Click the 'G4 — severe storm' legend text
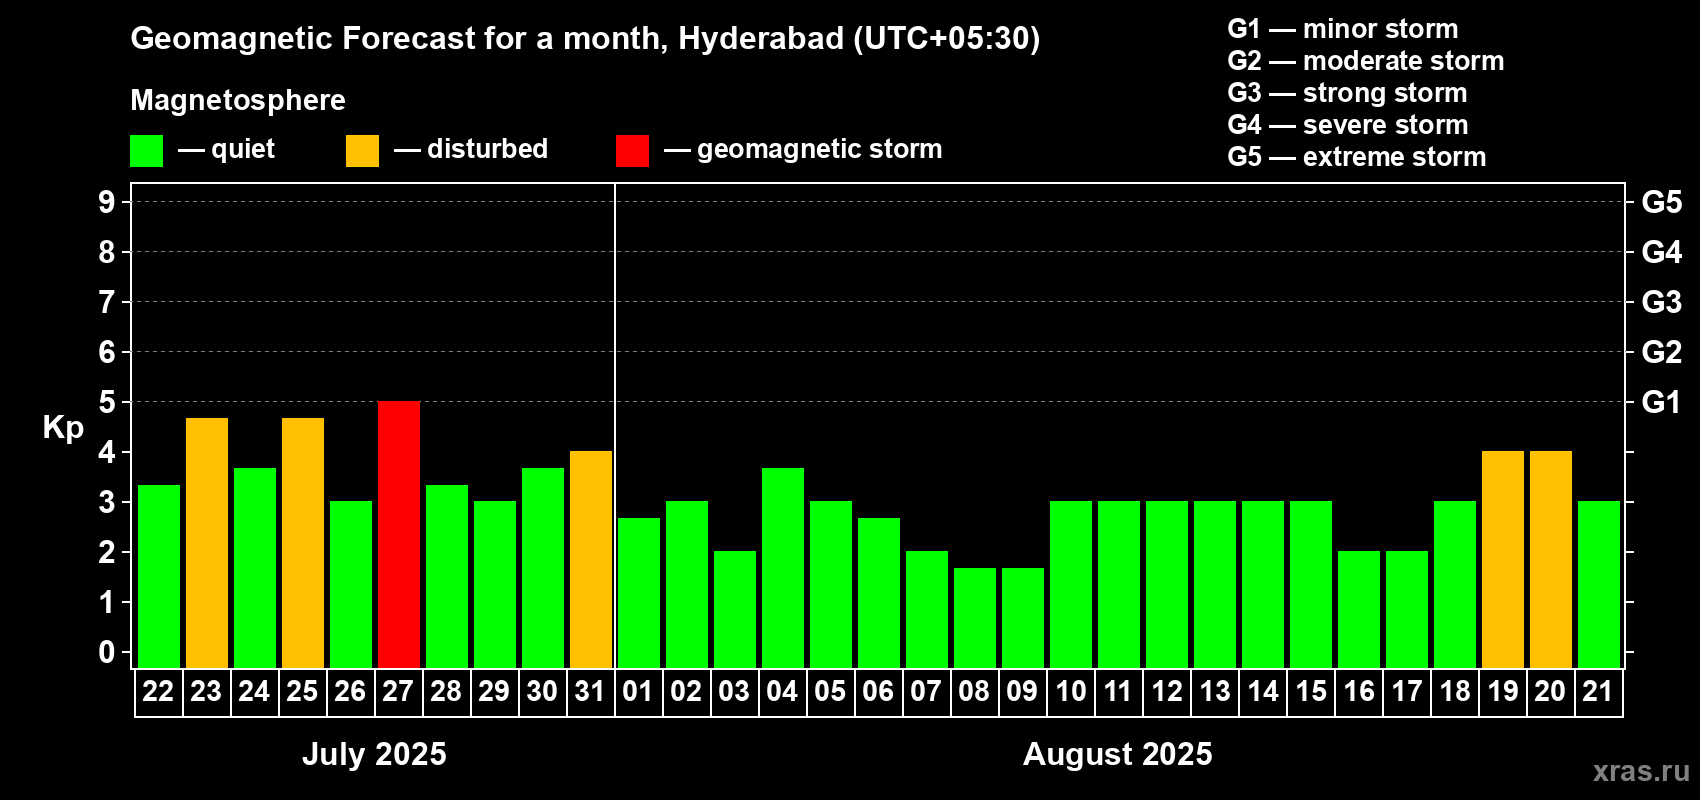 point(1348,125)
